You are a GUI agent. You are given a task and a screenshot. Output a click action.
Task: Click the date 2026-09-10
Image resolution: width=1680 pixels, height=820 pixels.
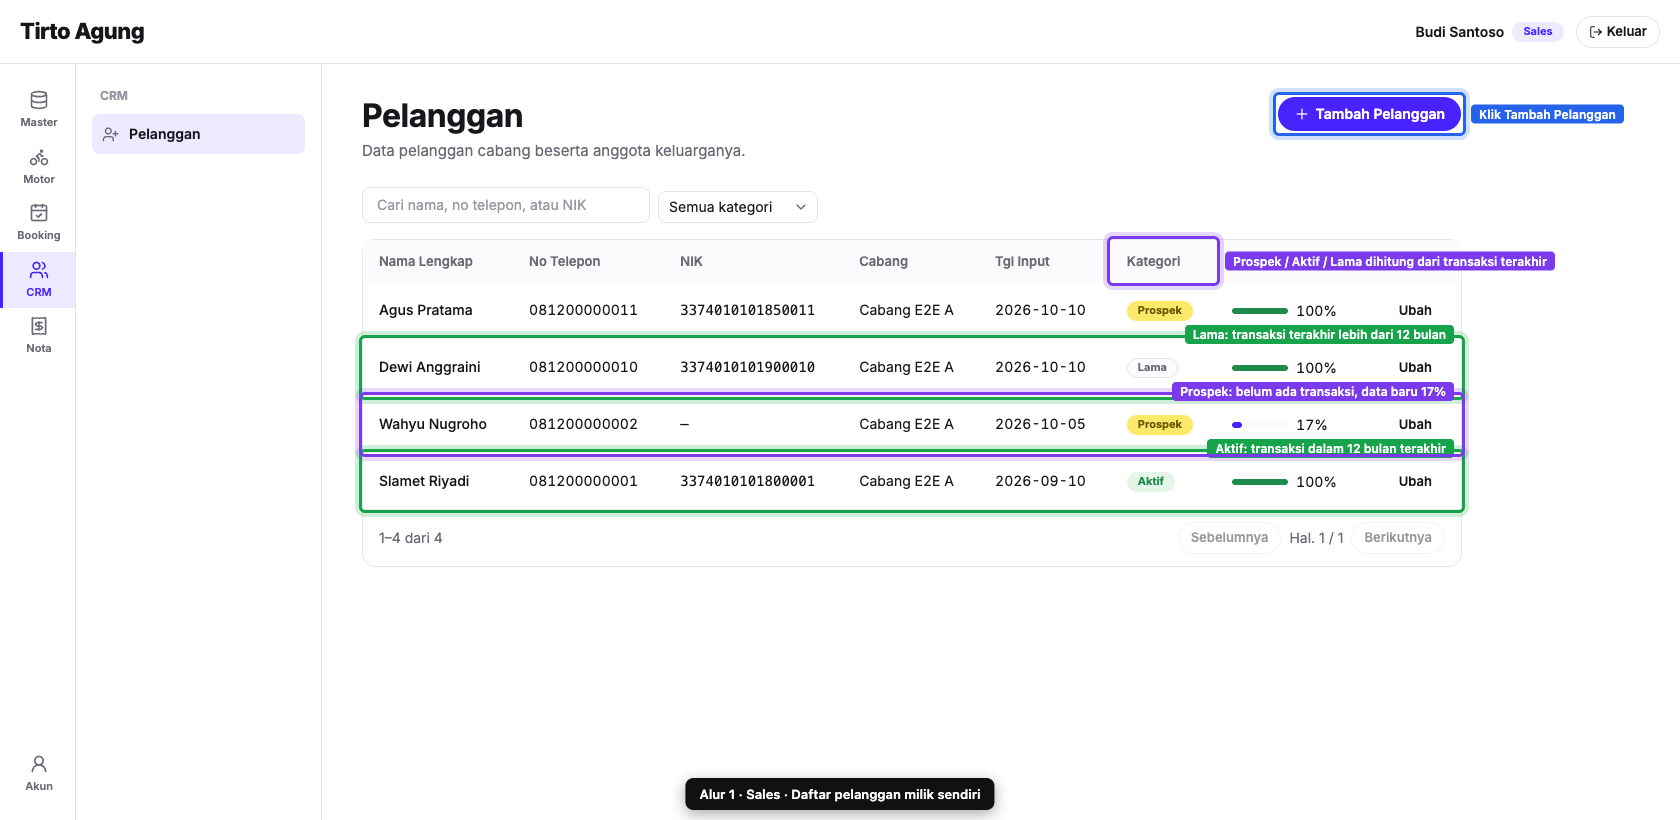pos(1040,482)
